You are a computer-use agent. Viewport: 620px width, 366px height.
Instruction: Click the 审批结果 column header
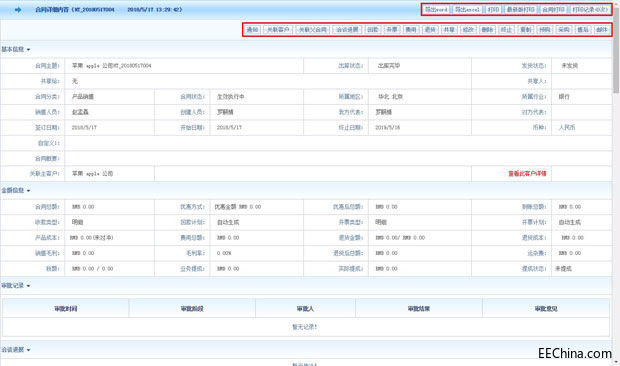[x=419, y=309]
